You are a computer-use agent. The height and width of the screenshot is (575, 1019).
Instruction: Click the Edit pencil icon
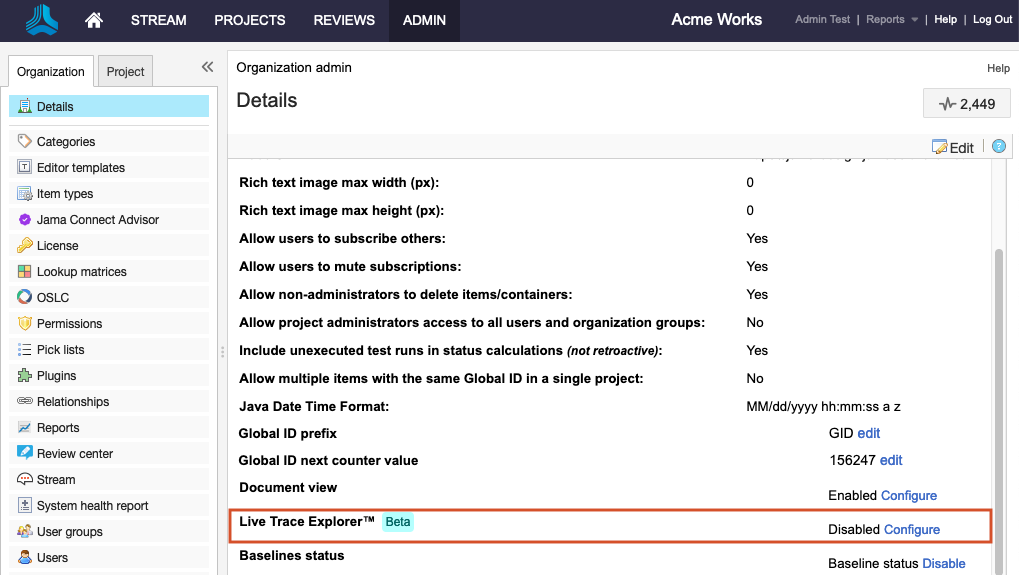click(x=939, y=147)
